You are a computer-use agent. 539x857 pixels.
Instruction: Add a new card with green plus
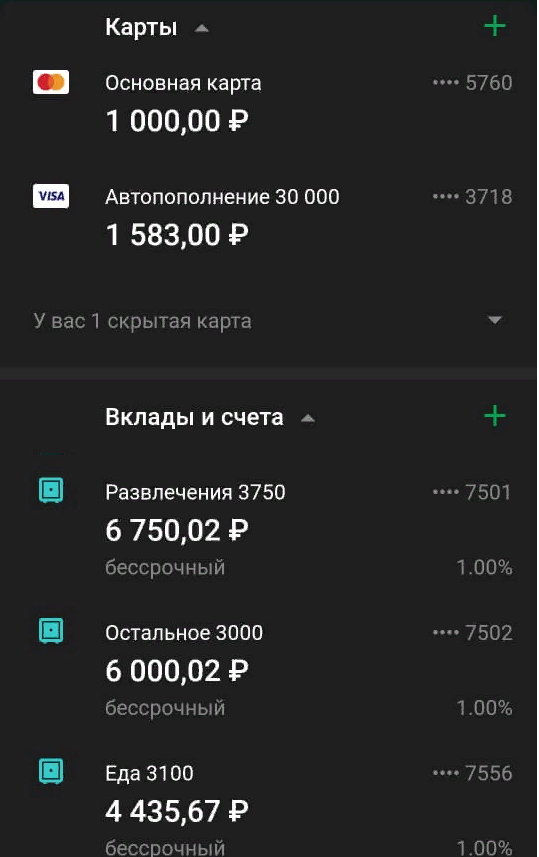(495, 26)
